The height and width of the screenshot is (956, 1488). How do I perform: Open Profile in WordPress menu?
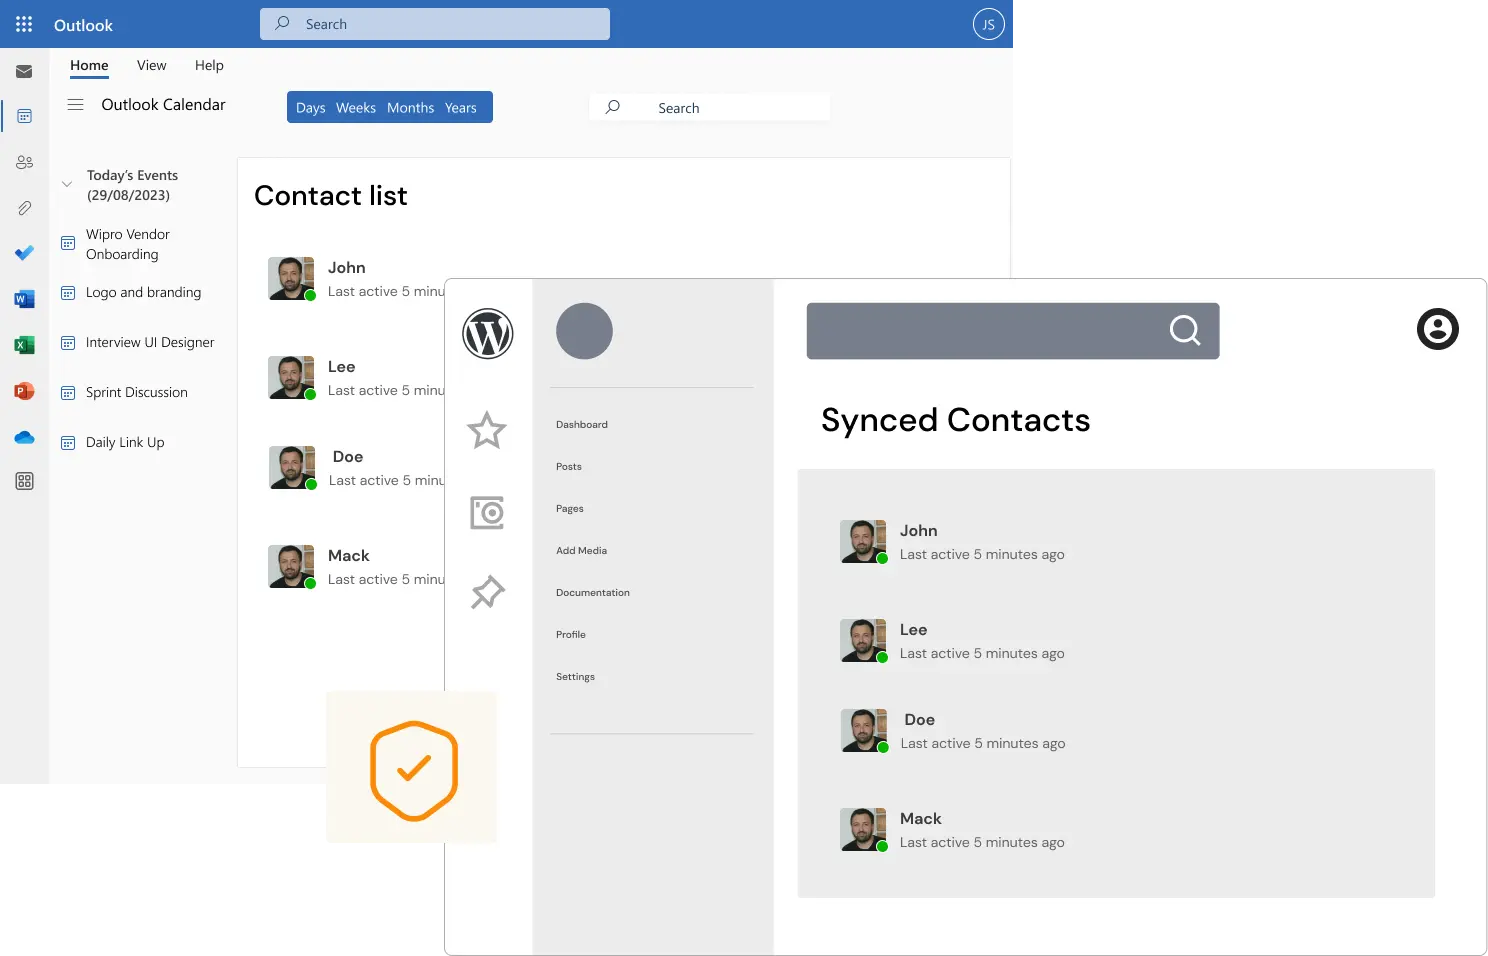571,635
